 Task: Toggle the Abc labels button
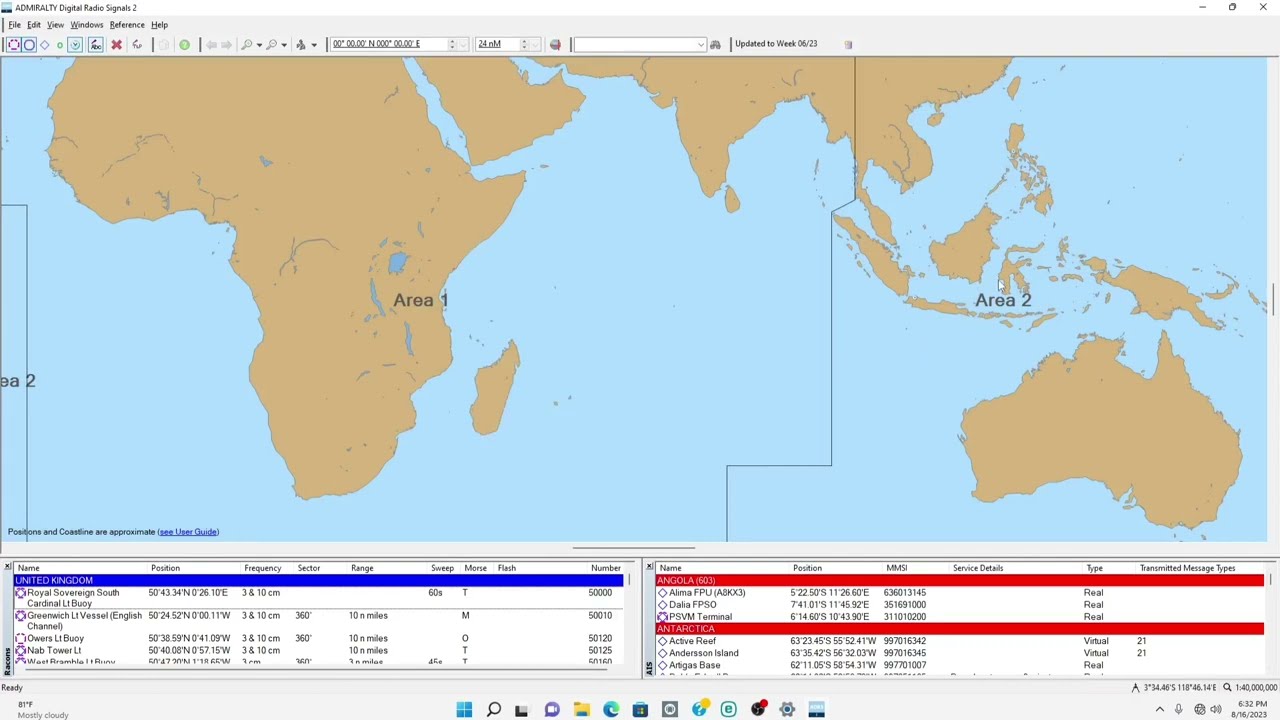[x=96, y=44]
